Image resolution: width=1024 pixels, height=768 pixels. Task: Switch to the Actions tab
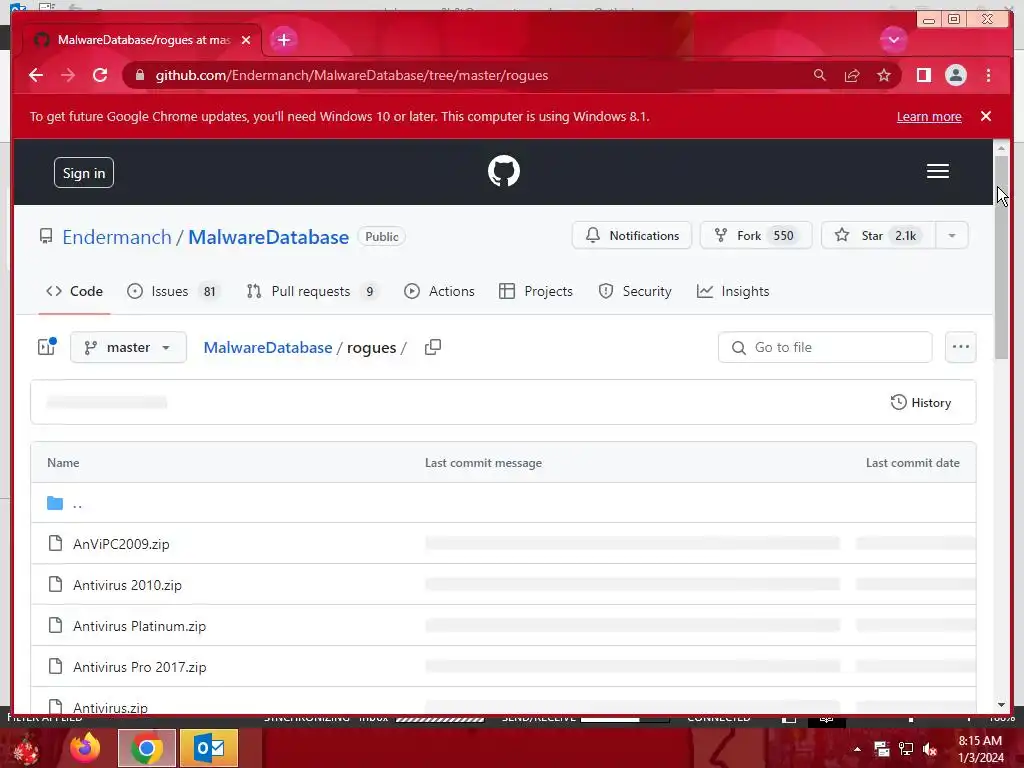[439, 291]
